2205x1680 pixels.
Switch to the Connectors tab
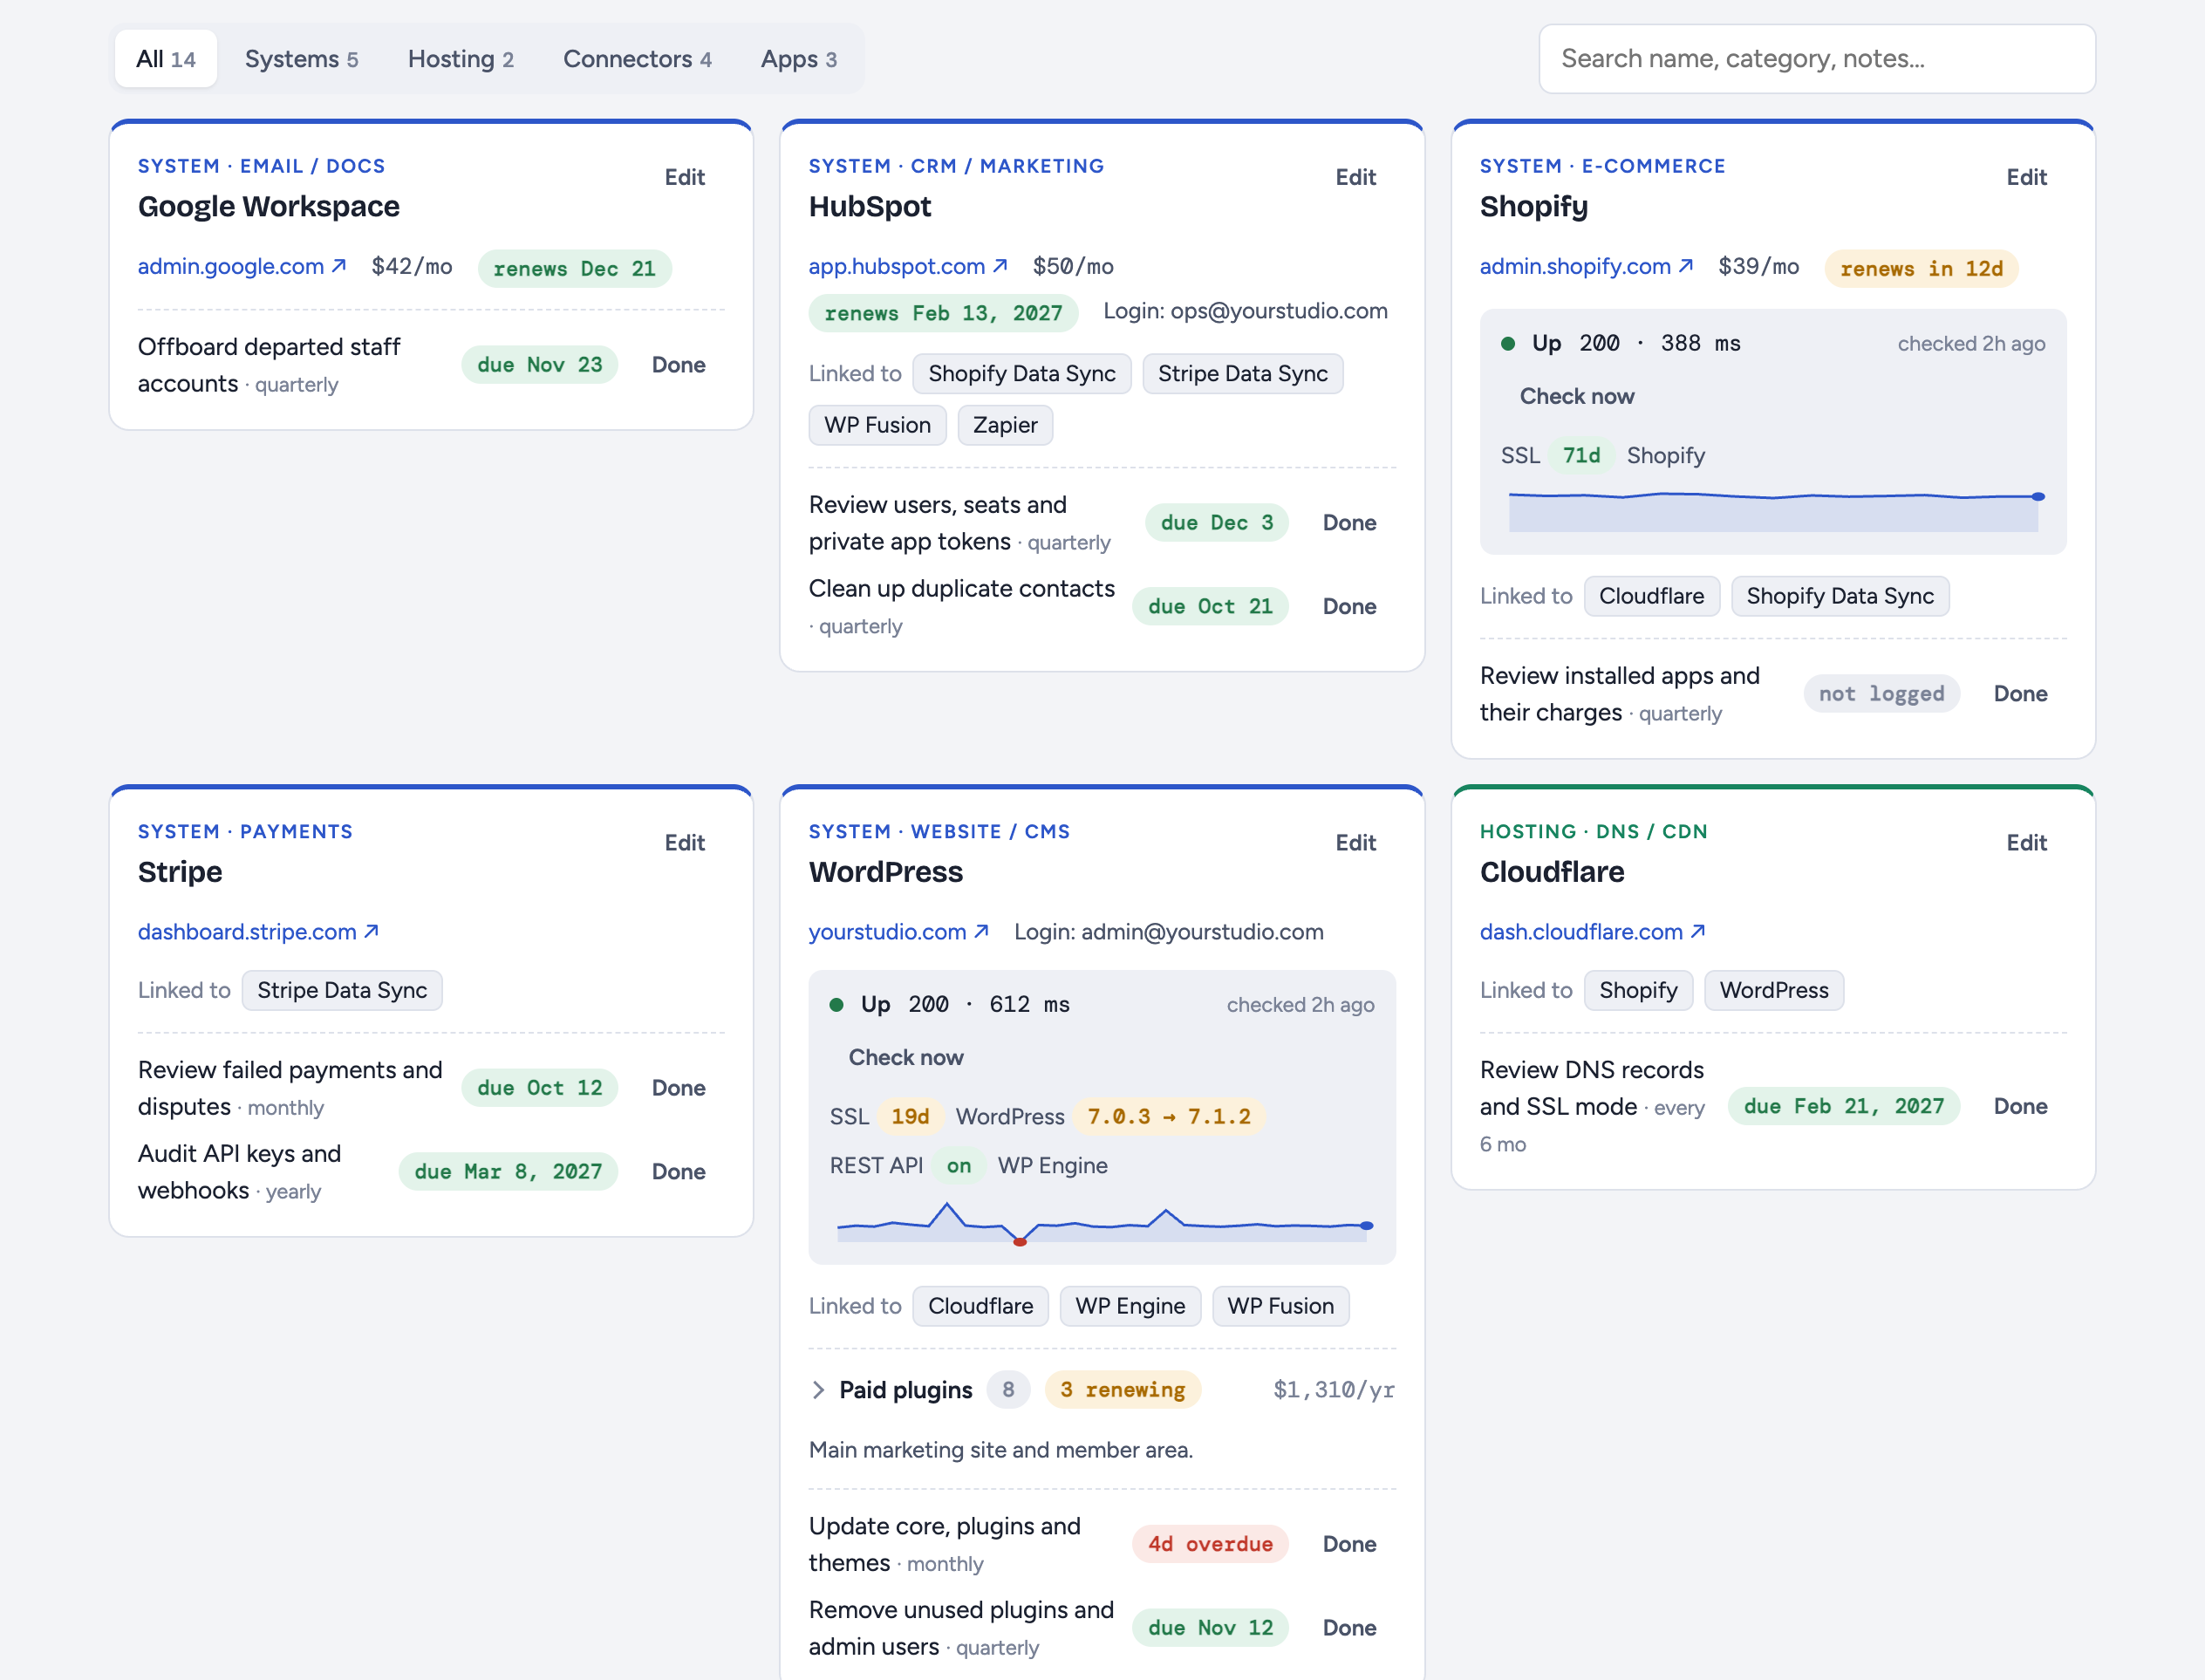pos(637,59)
